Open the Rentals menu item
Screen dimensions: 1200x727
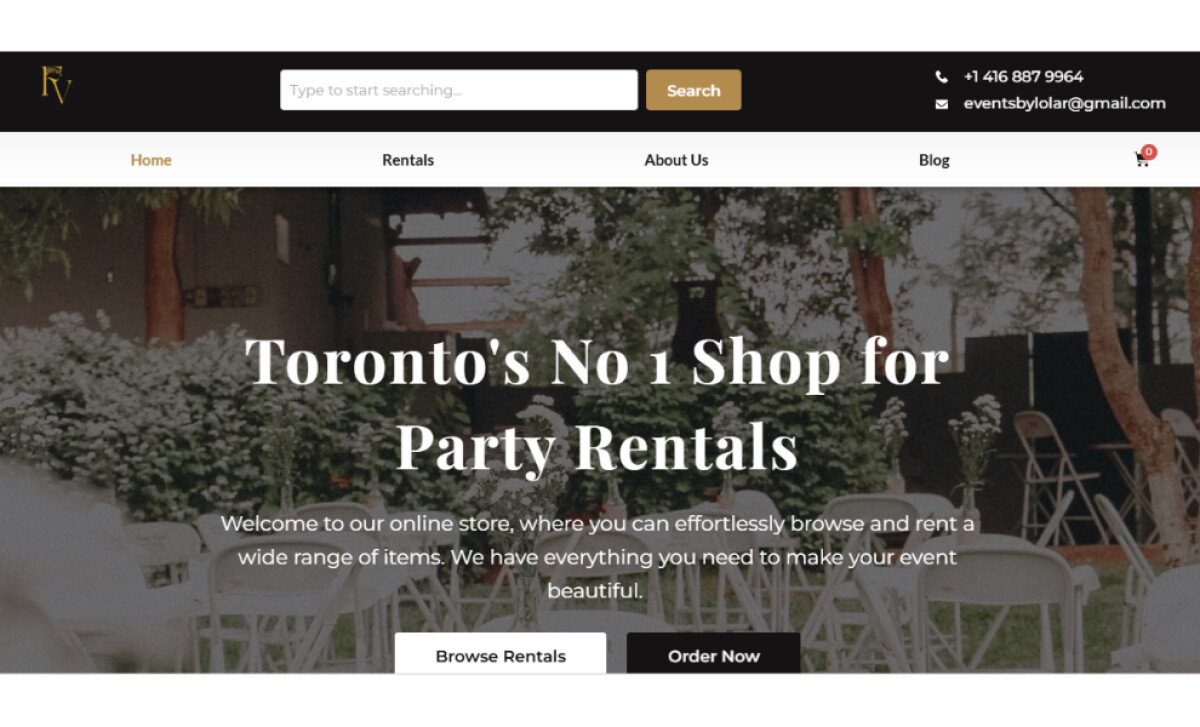pyautogui.click(x=408, y=160)
